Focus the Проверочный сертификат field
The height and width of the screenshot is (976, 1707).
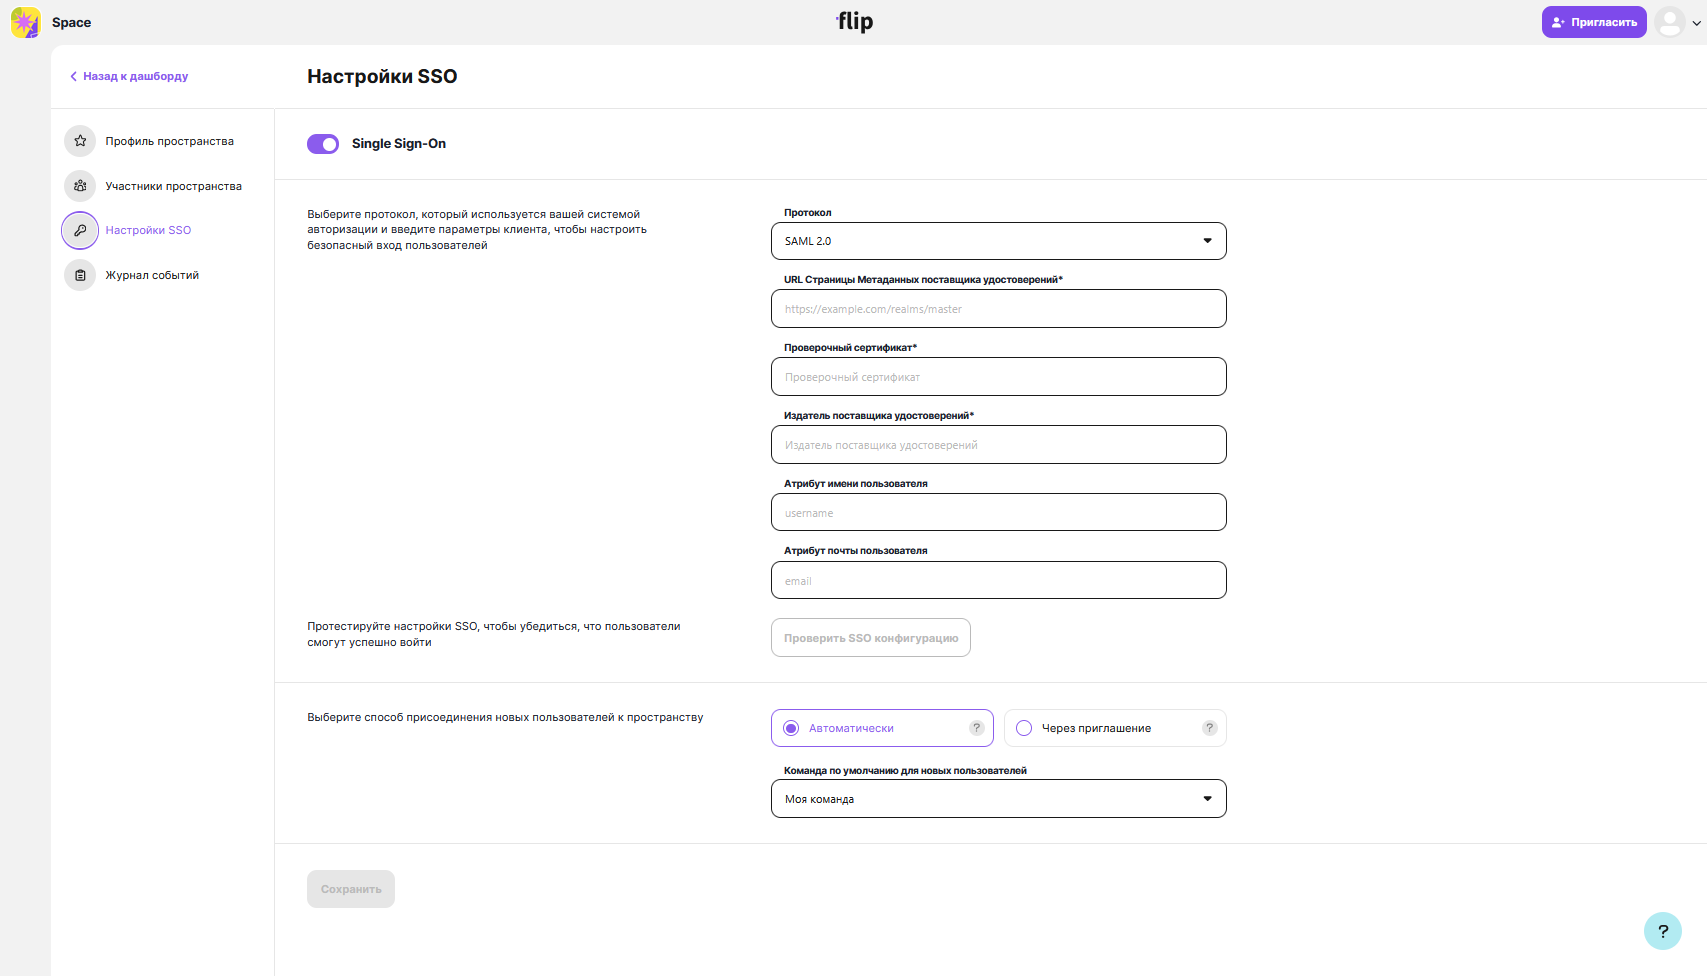point(998,377)
